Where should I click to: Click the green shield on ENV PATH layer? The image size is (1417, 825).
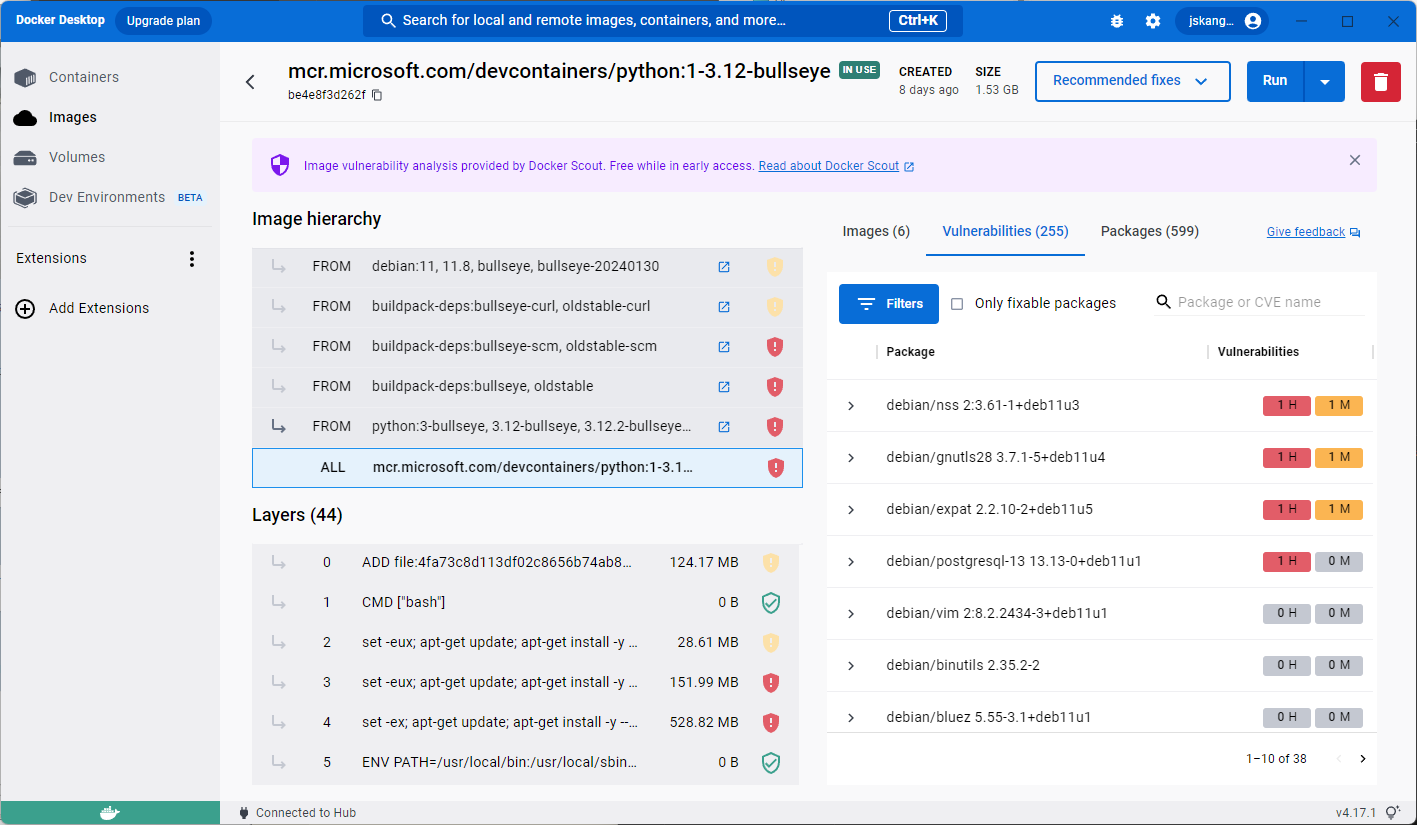[770, 763]
